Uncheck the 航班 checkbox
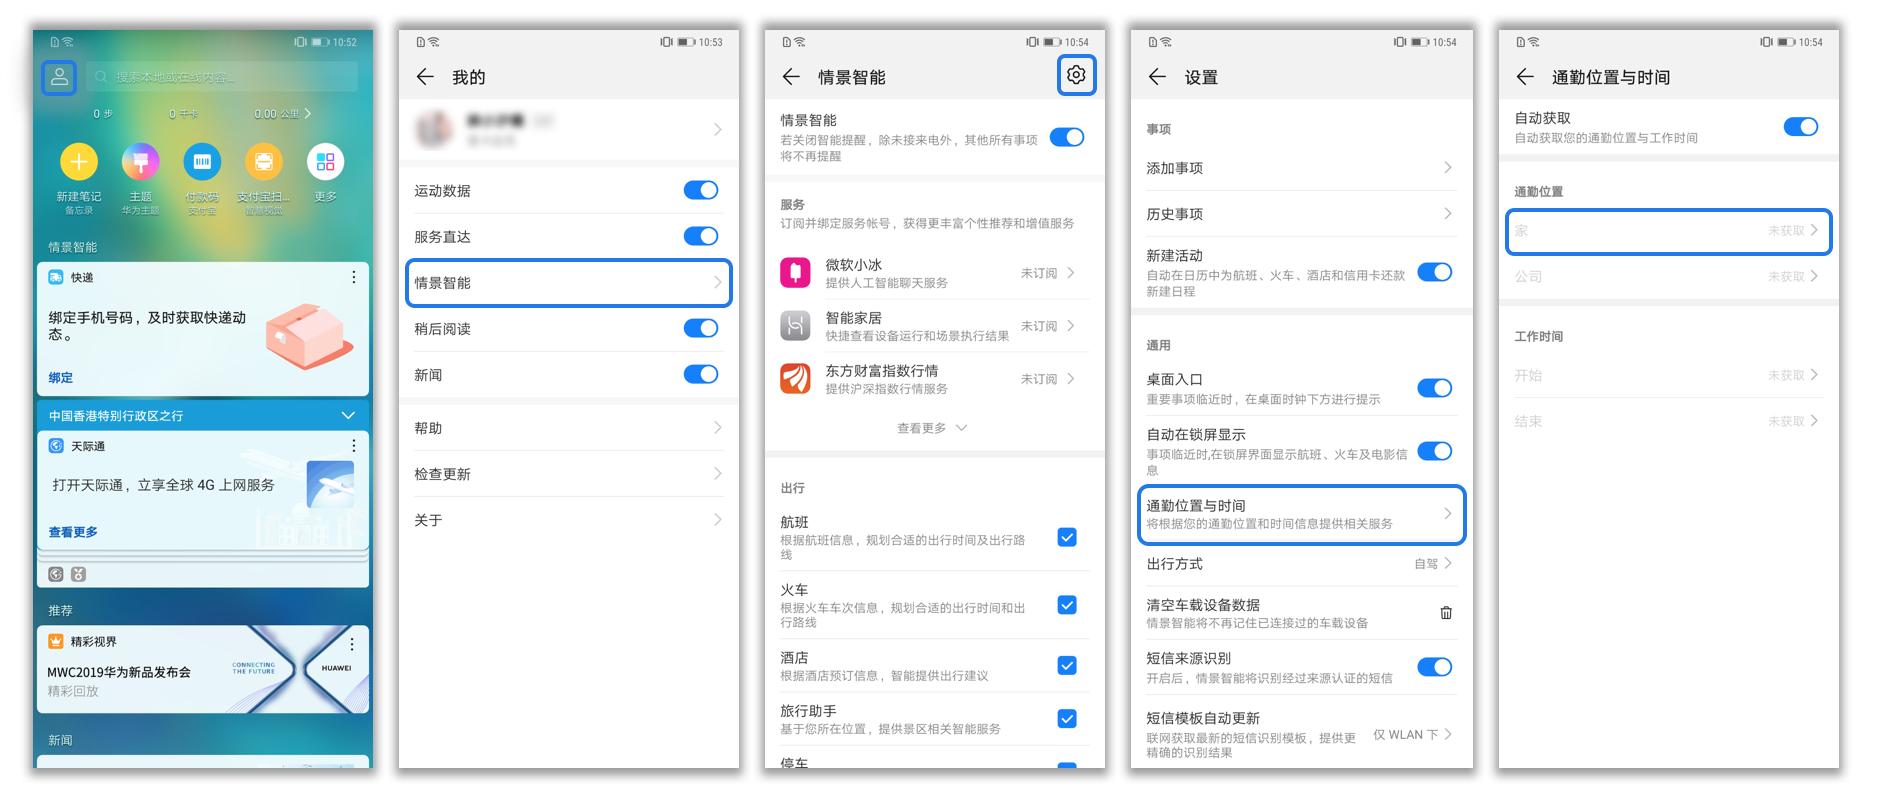 (1067, 538)
